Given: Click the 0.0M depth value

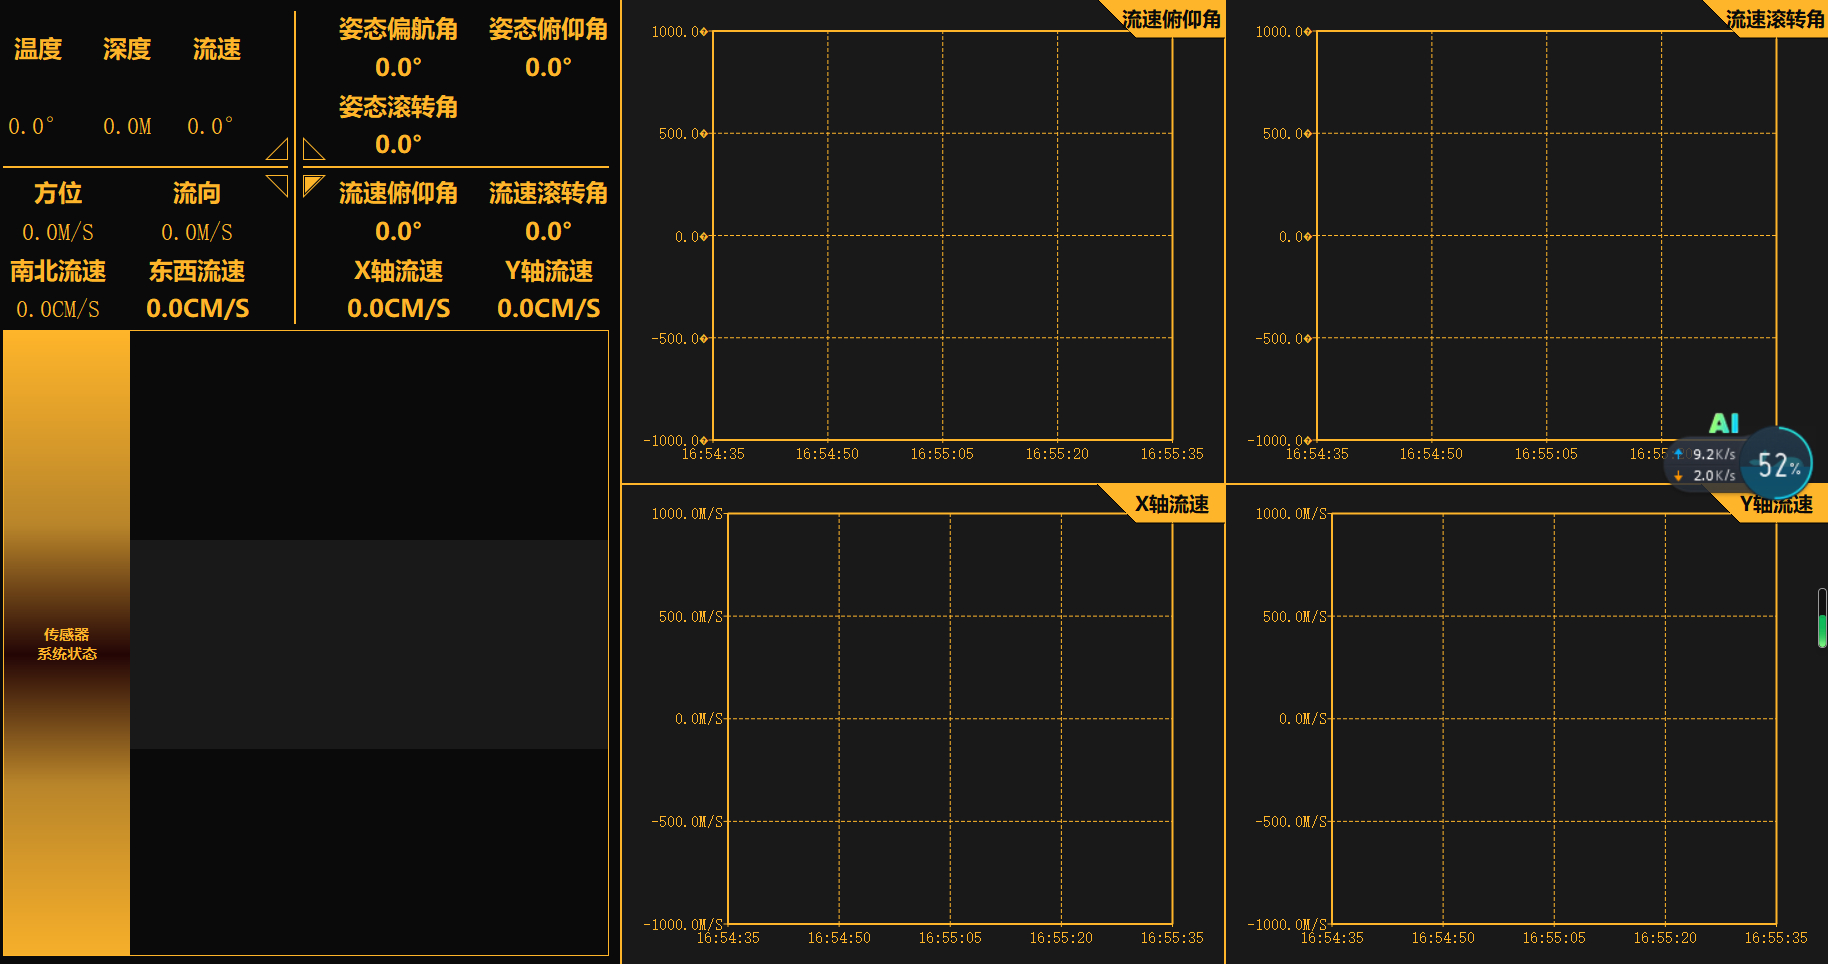Looking at the screenshot, I should (127, 127).
